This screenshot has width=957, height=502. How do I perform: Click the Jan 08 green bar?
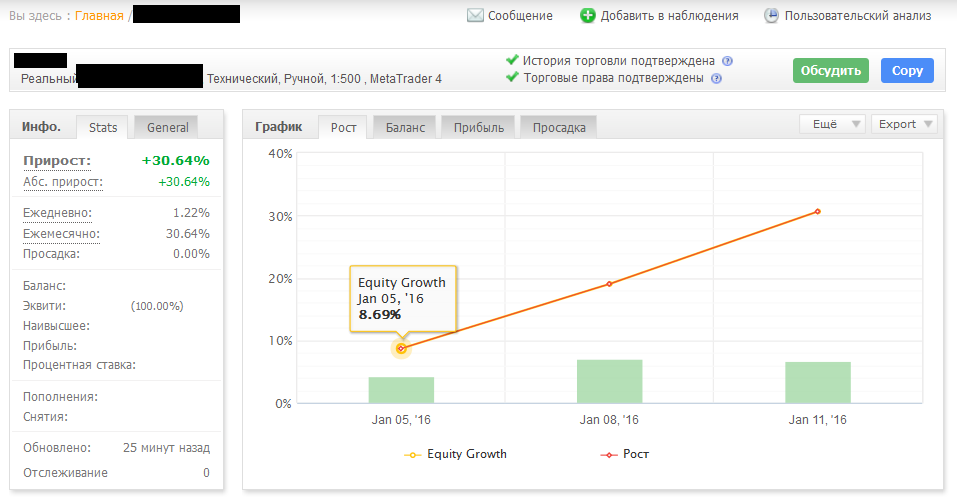click(609, 381)
